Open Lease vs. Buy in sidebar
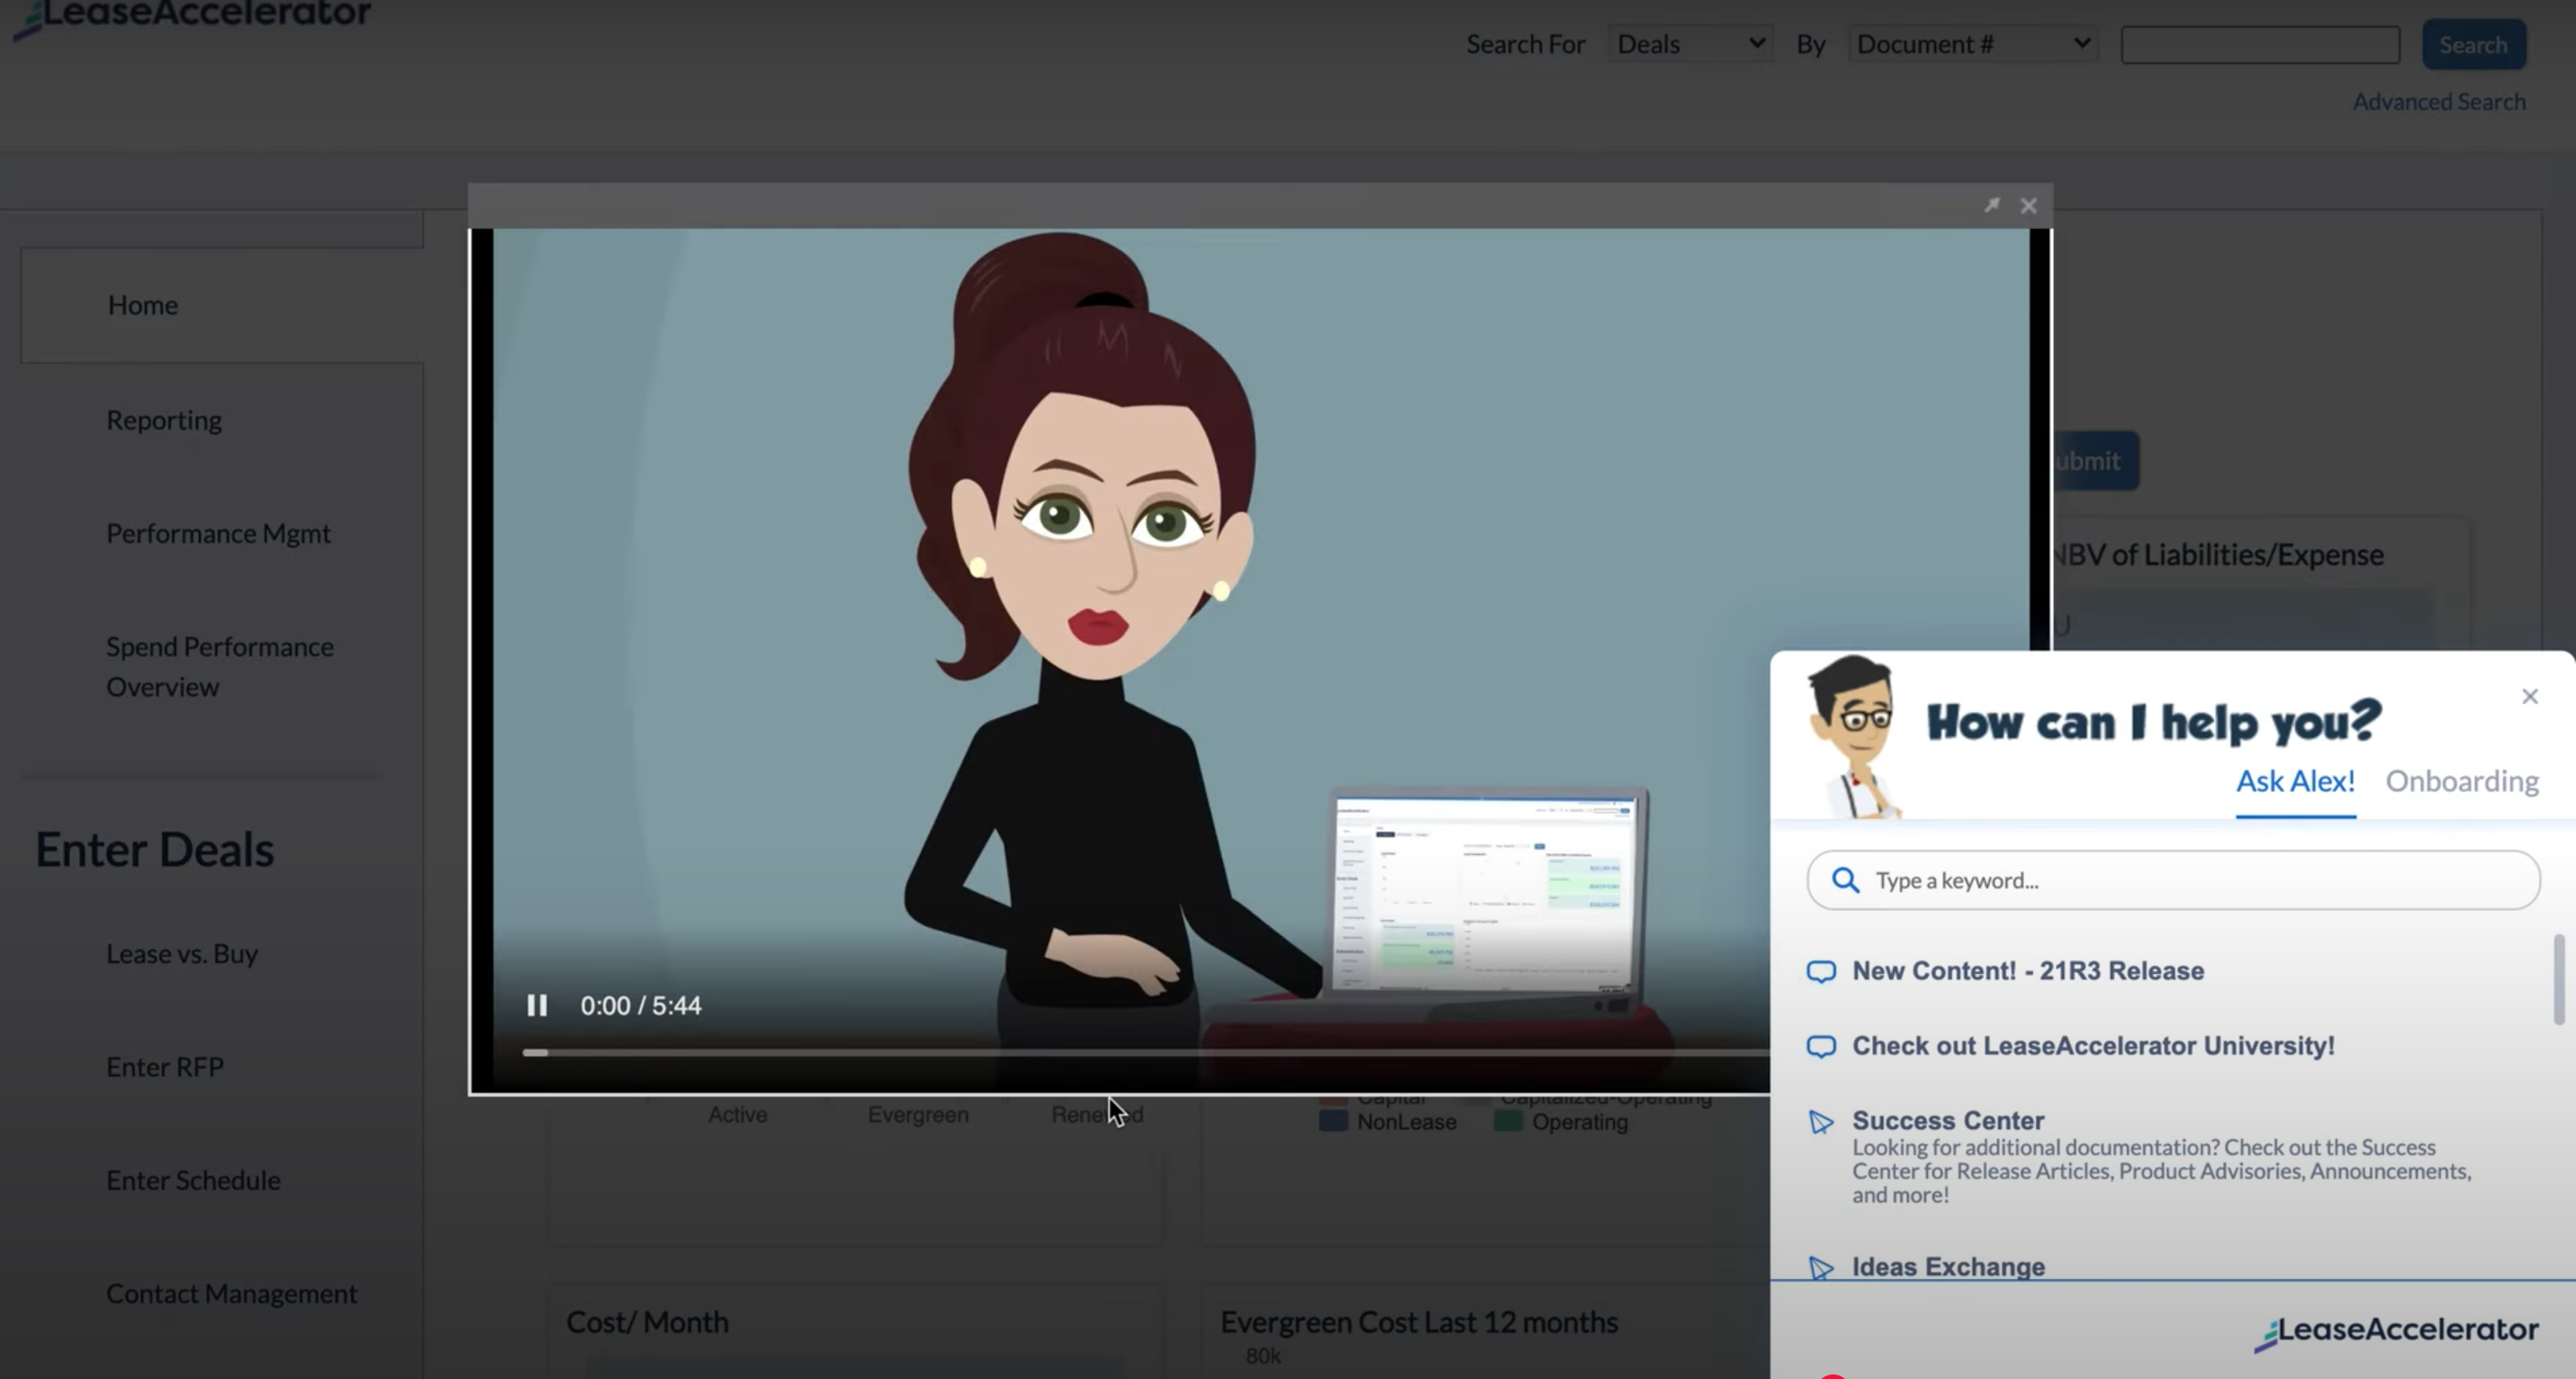This screenshot has width=2576, height=1379. [182, 953]
